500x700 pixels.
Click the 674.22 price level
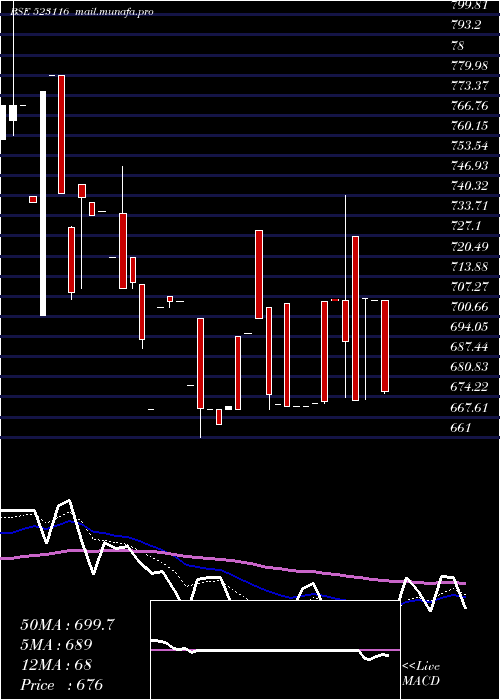click(471, 387)
